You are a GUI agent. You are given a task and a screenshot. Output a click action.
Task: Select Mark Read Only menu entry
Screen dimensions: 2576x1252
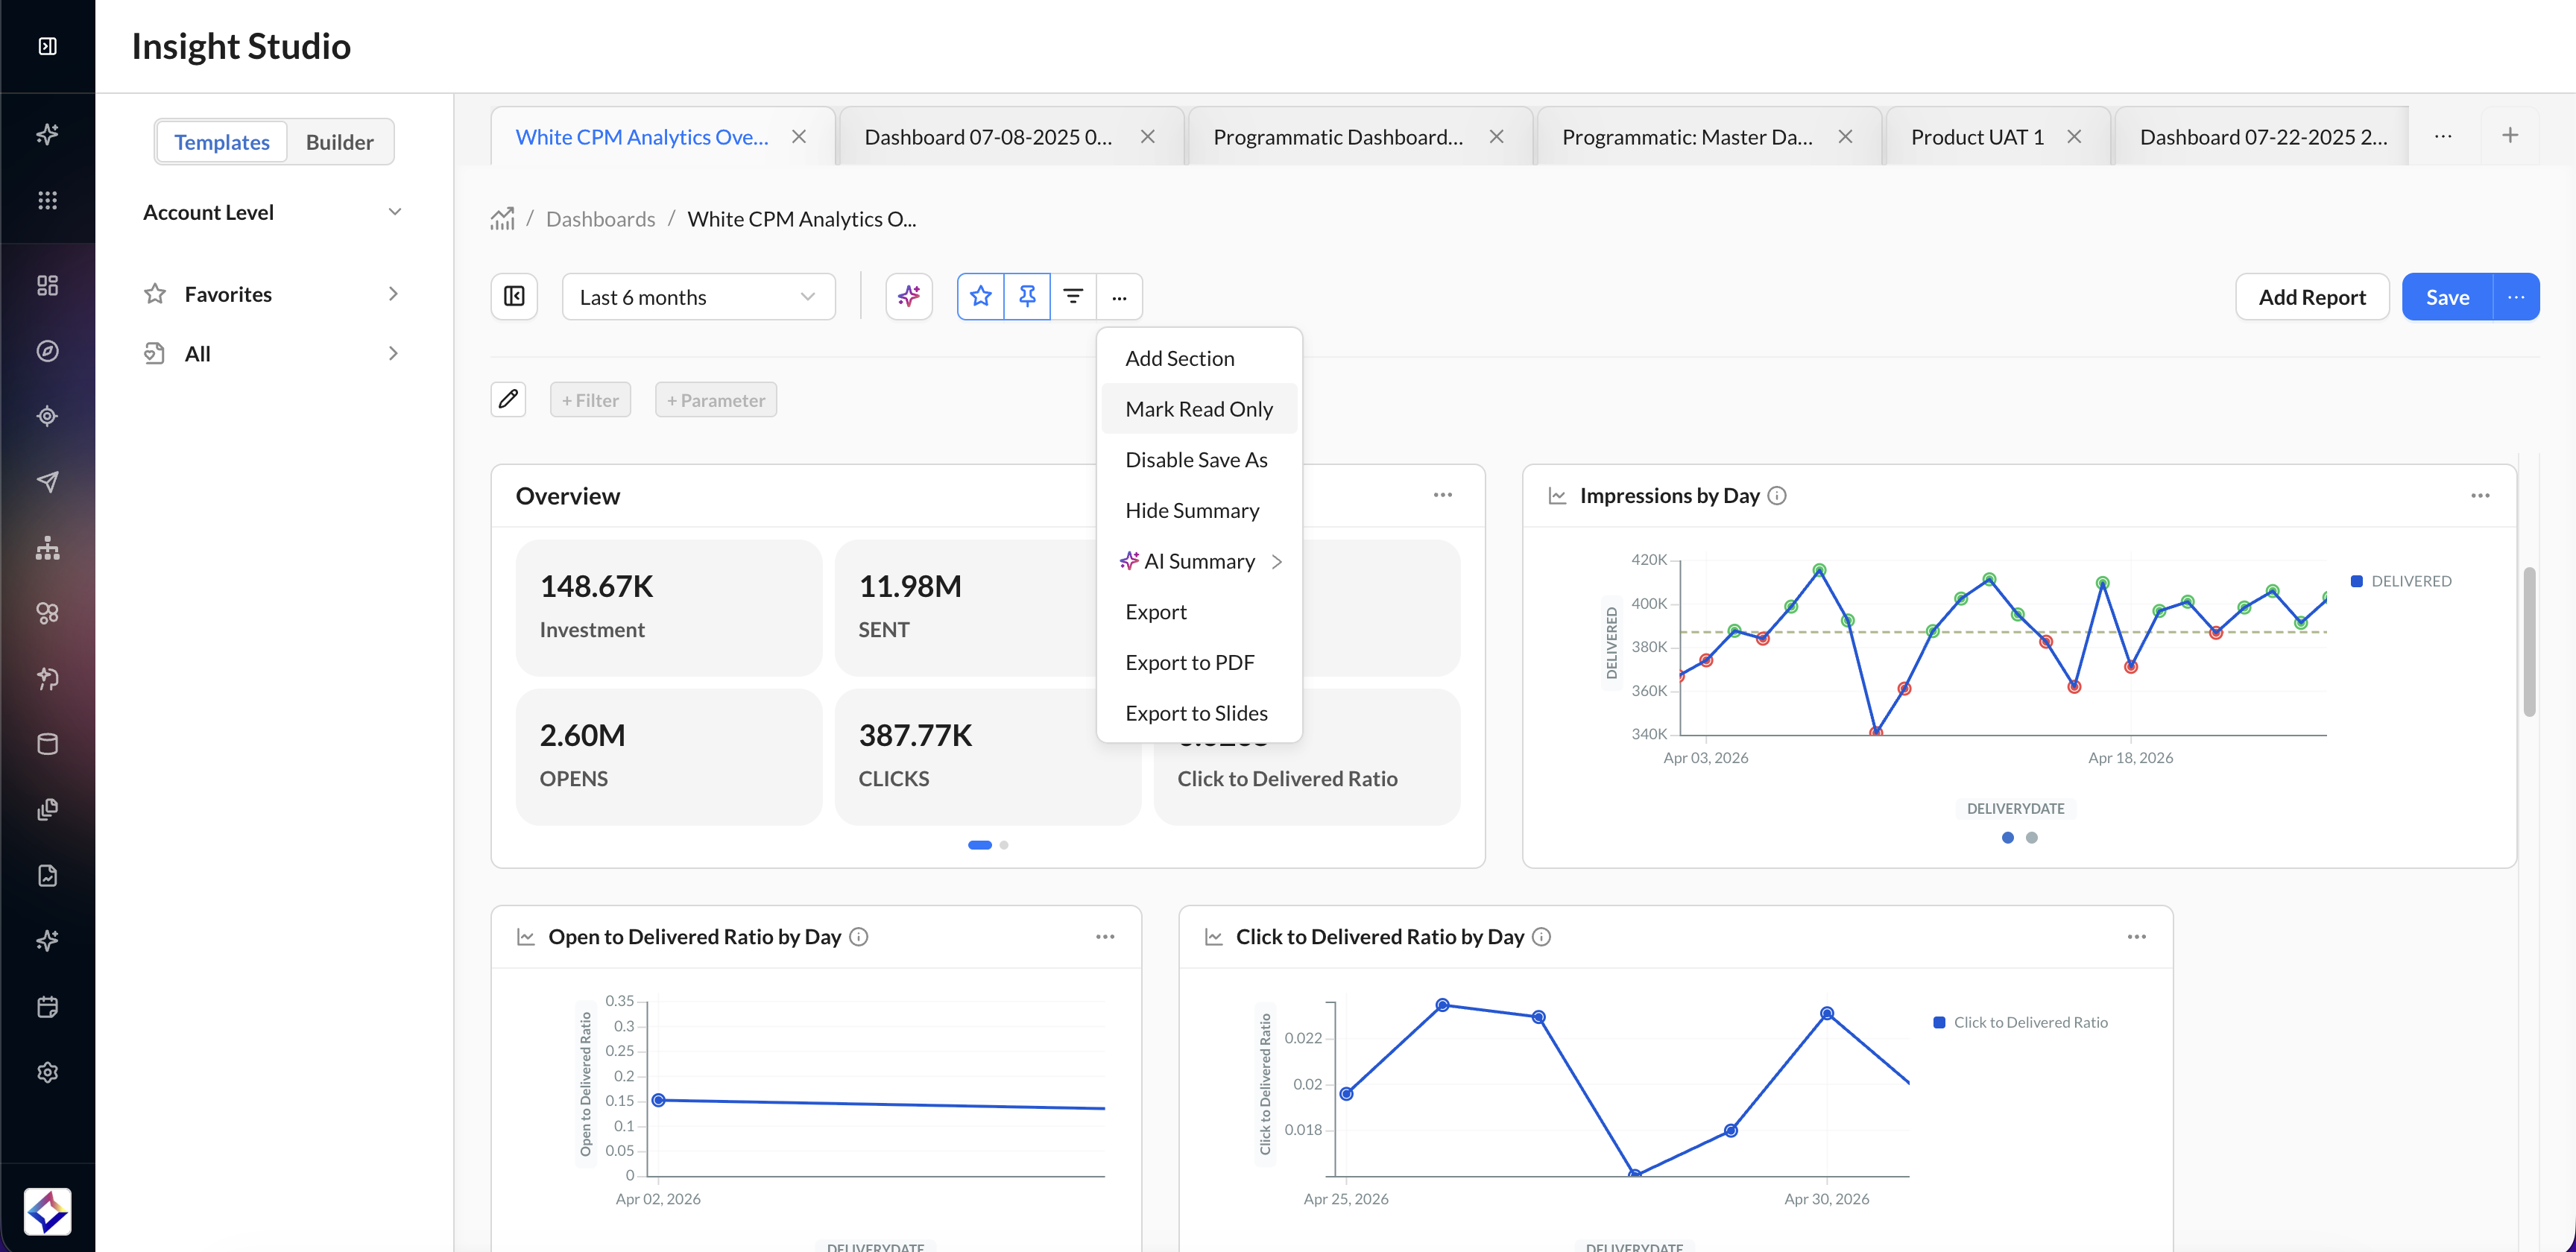pyautogui.click(x=1199, y=409)
